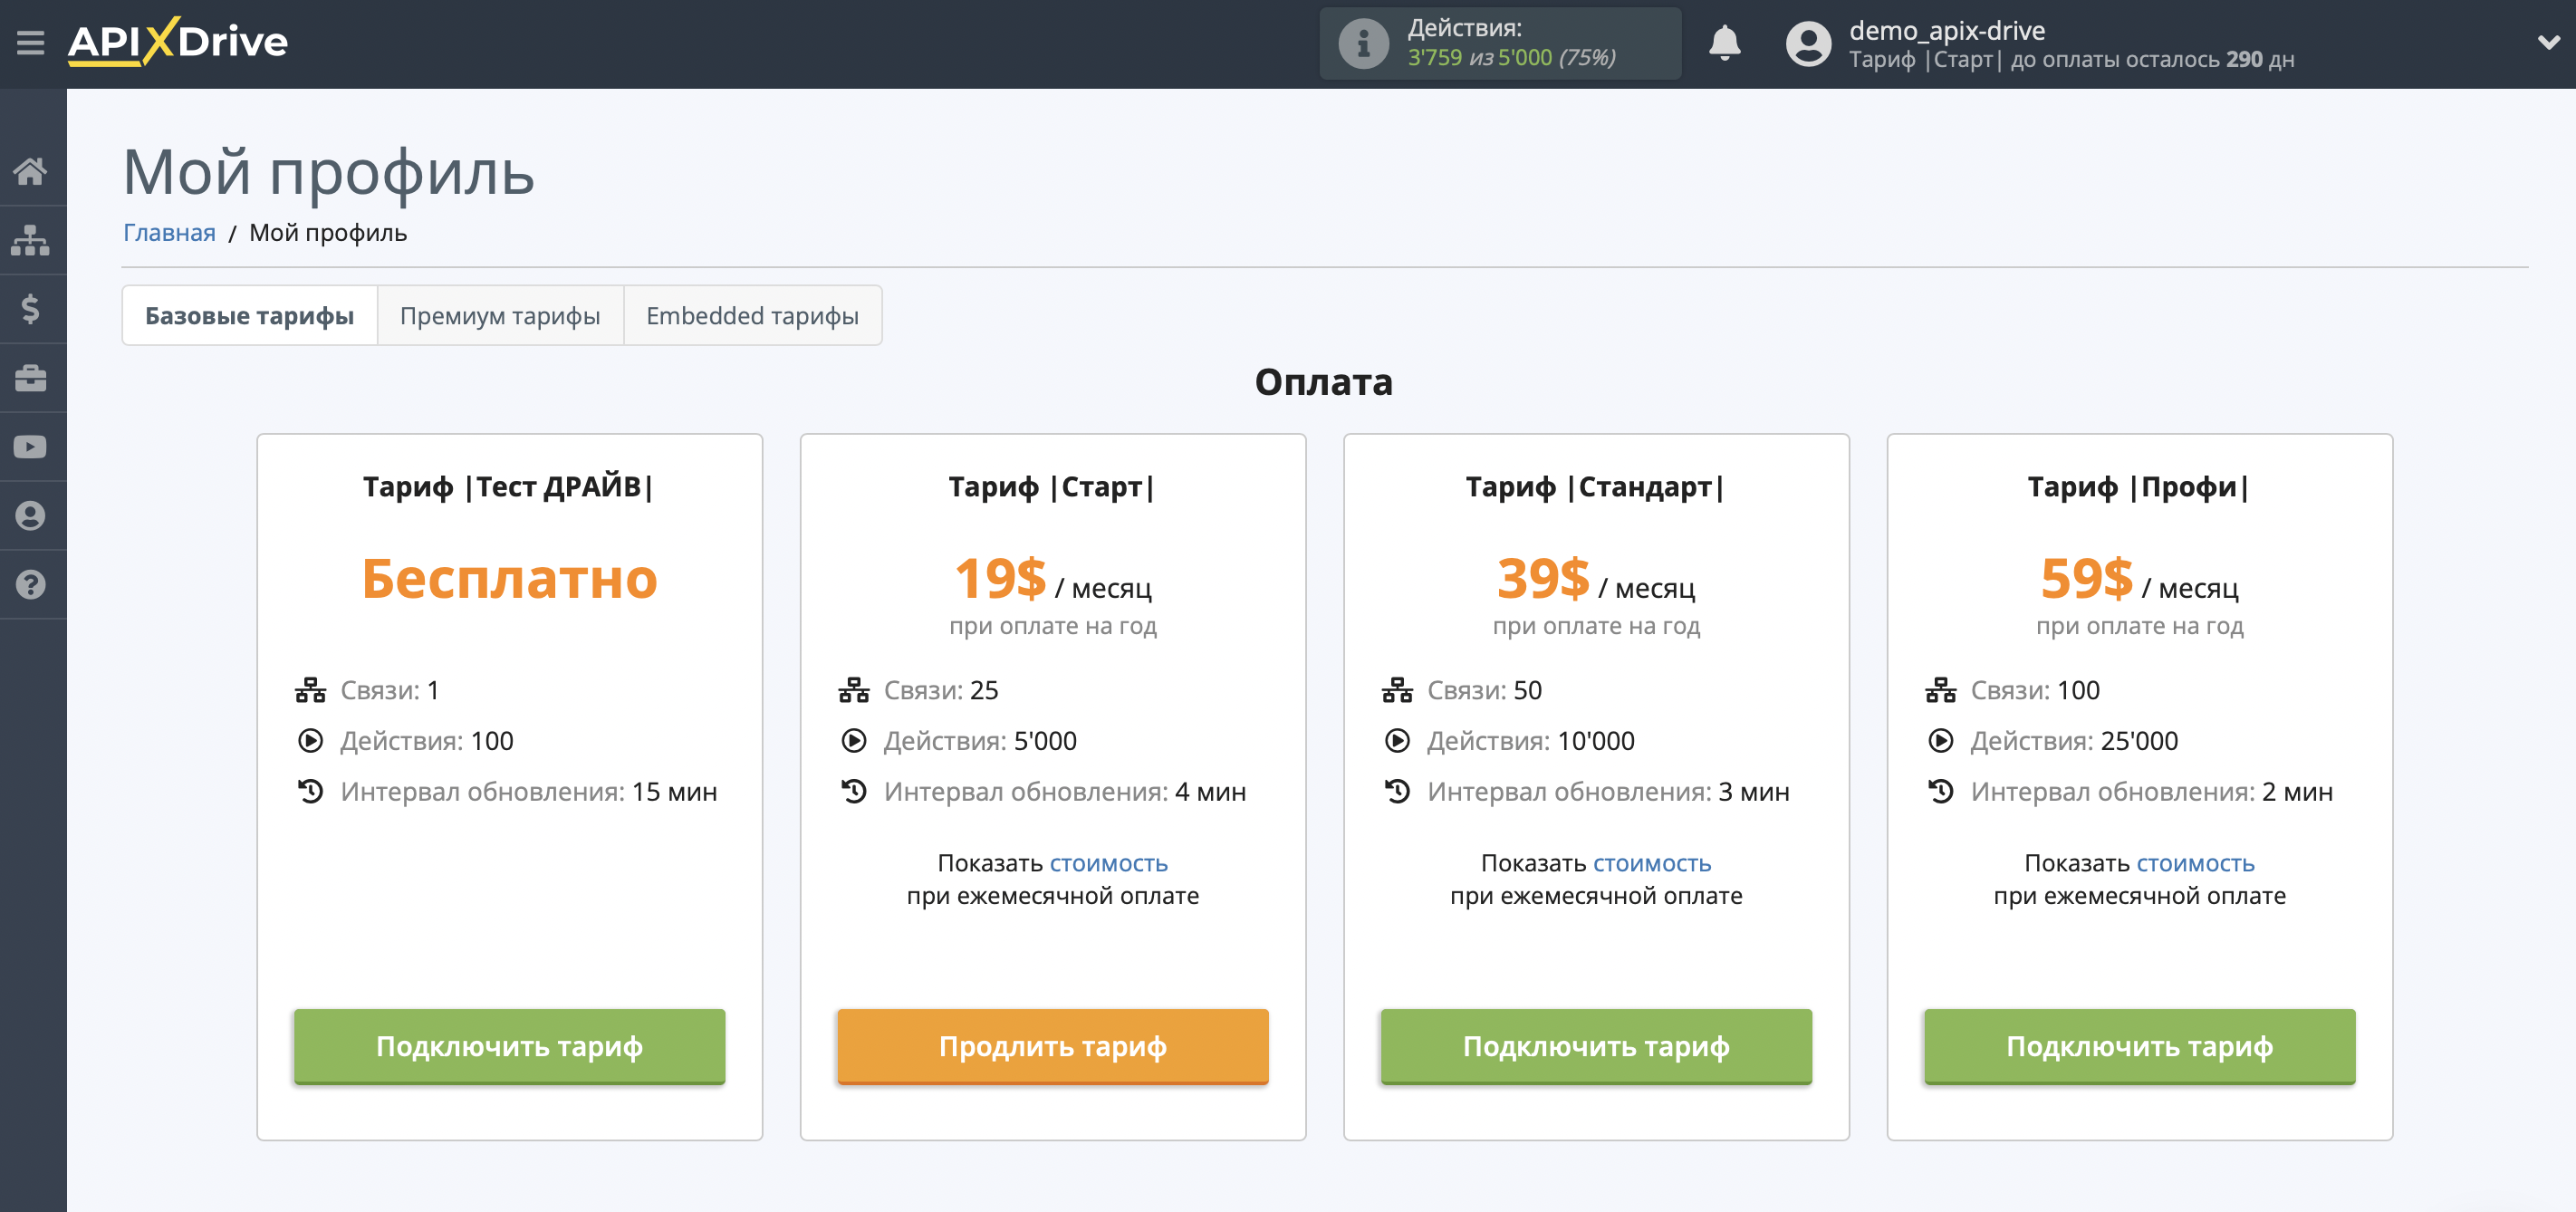Click the update interval icon in Профи card
The height and width of the screenshot is (1212, 2576).
pyautogui.click(x=1940, y=792)
